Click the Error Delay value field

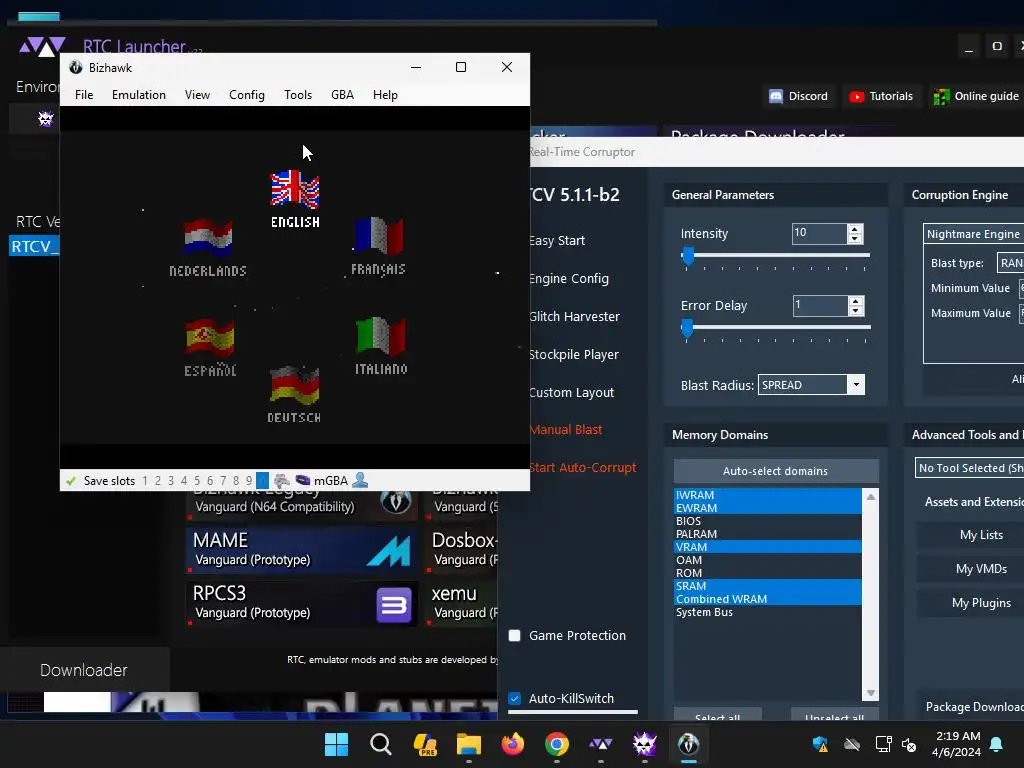tap(820, 305)
